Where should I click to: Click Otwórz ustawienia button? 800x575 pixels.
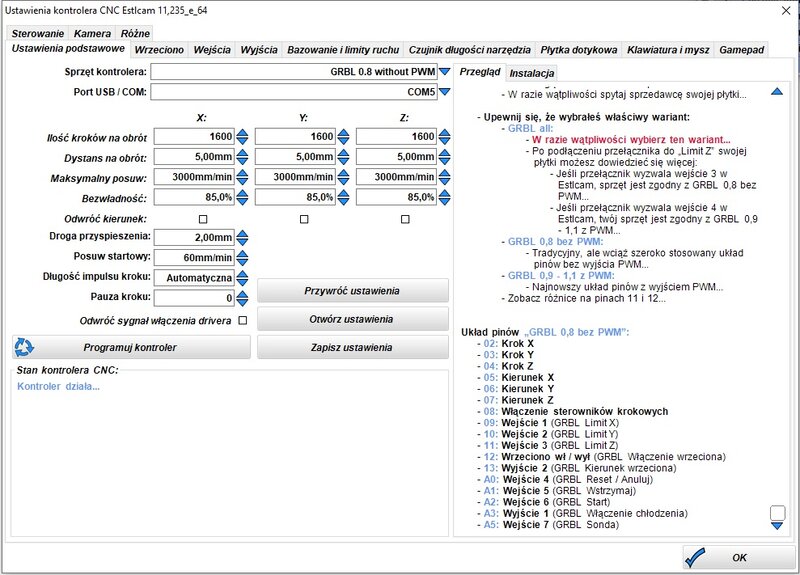coord(353,319)
